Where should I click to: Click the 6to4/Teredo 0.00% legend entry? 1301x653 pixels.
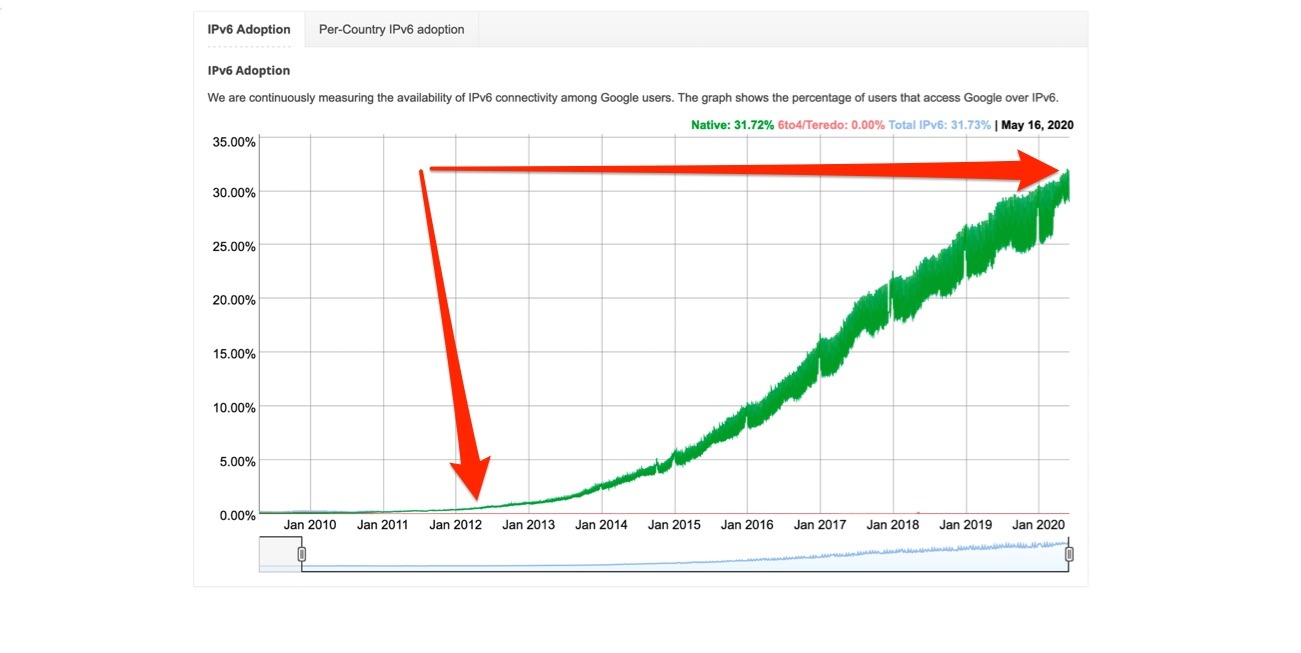click(831, 125)
